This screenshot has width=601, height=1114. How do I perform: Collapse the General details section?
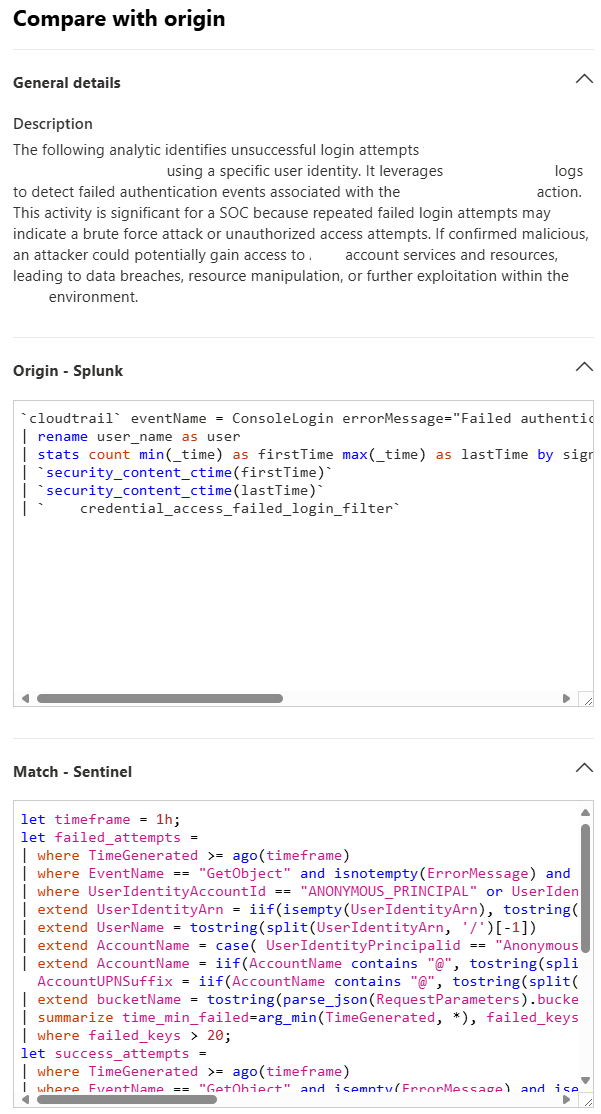coord(584,76)
